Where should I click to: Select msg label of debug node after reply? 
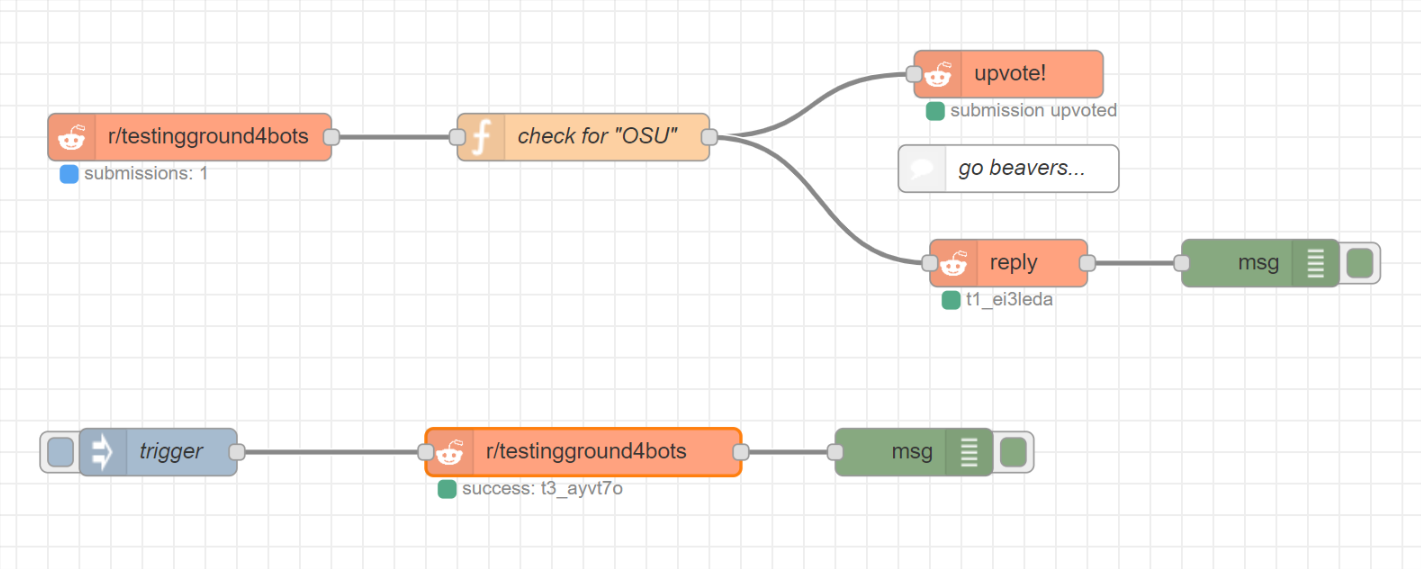pyautogui.click(x=1258, y=263)
